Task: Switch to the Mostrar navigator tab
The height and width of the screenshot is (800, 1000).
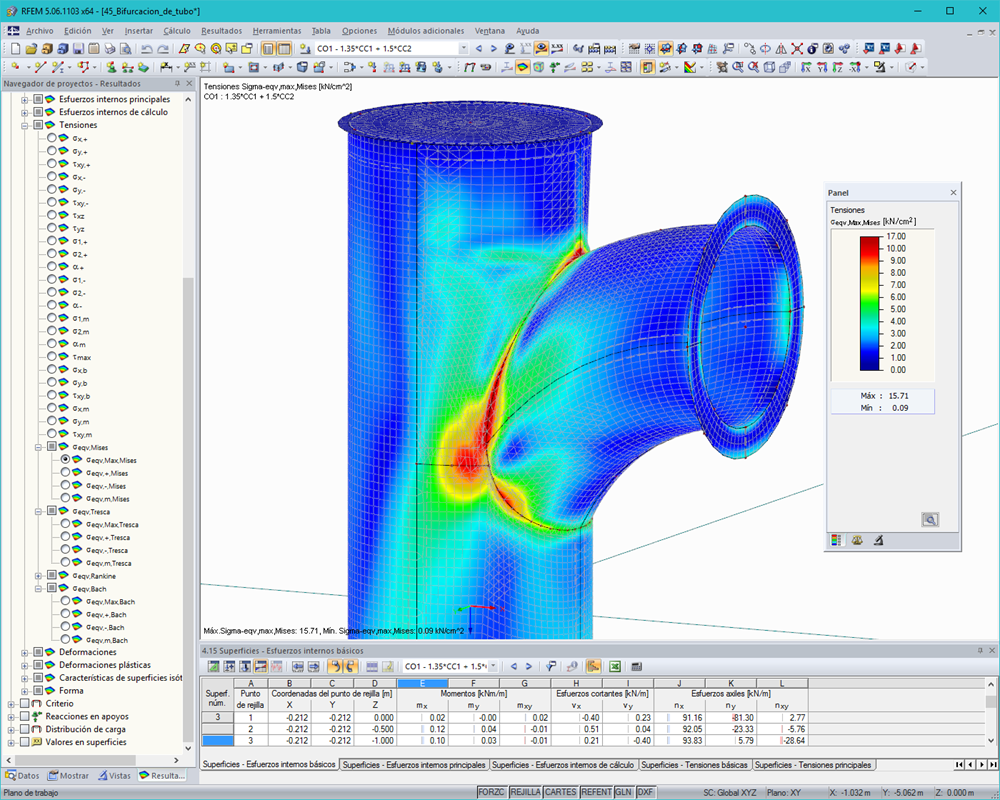Action: click(x=69, y=776)
